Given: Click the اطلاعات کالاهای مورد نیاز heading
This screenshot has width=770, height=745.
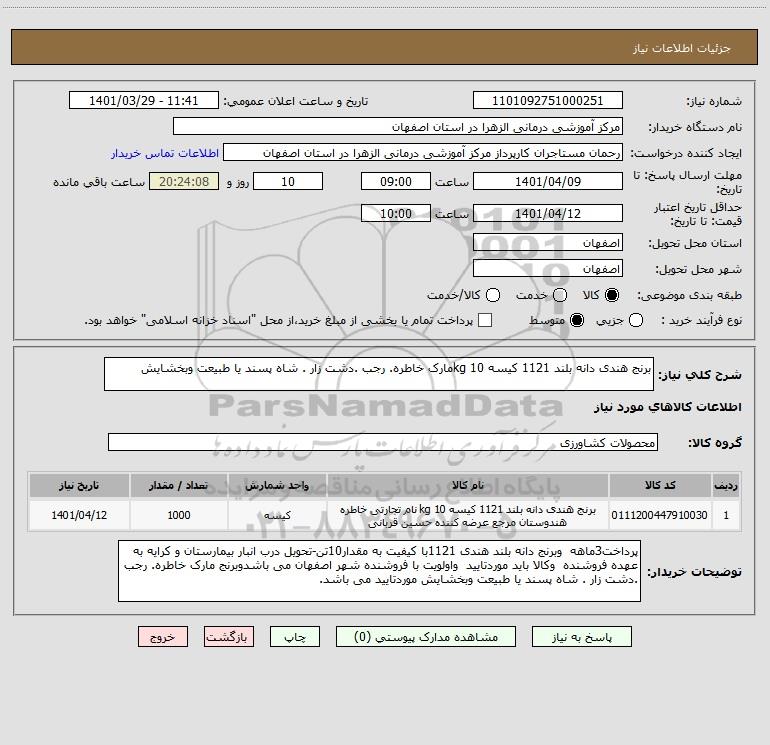Looking at the screenshot, I should click(668, 407).
